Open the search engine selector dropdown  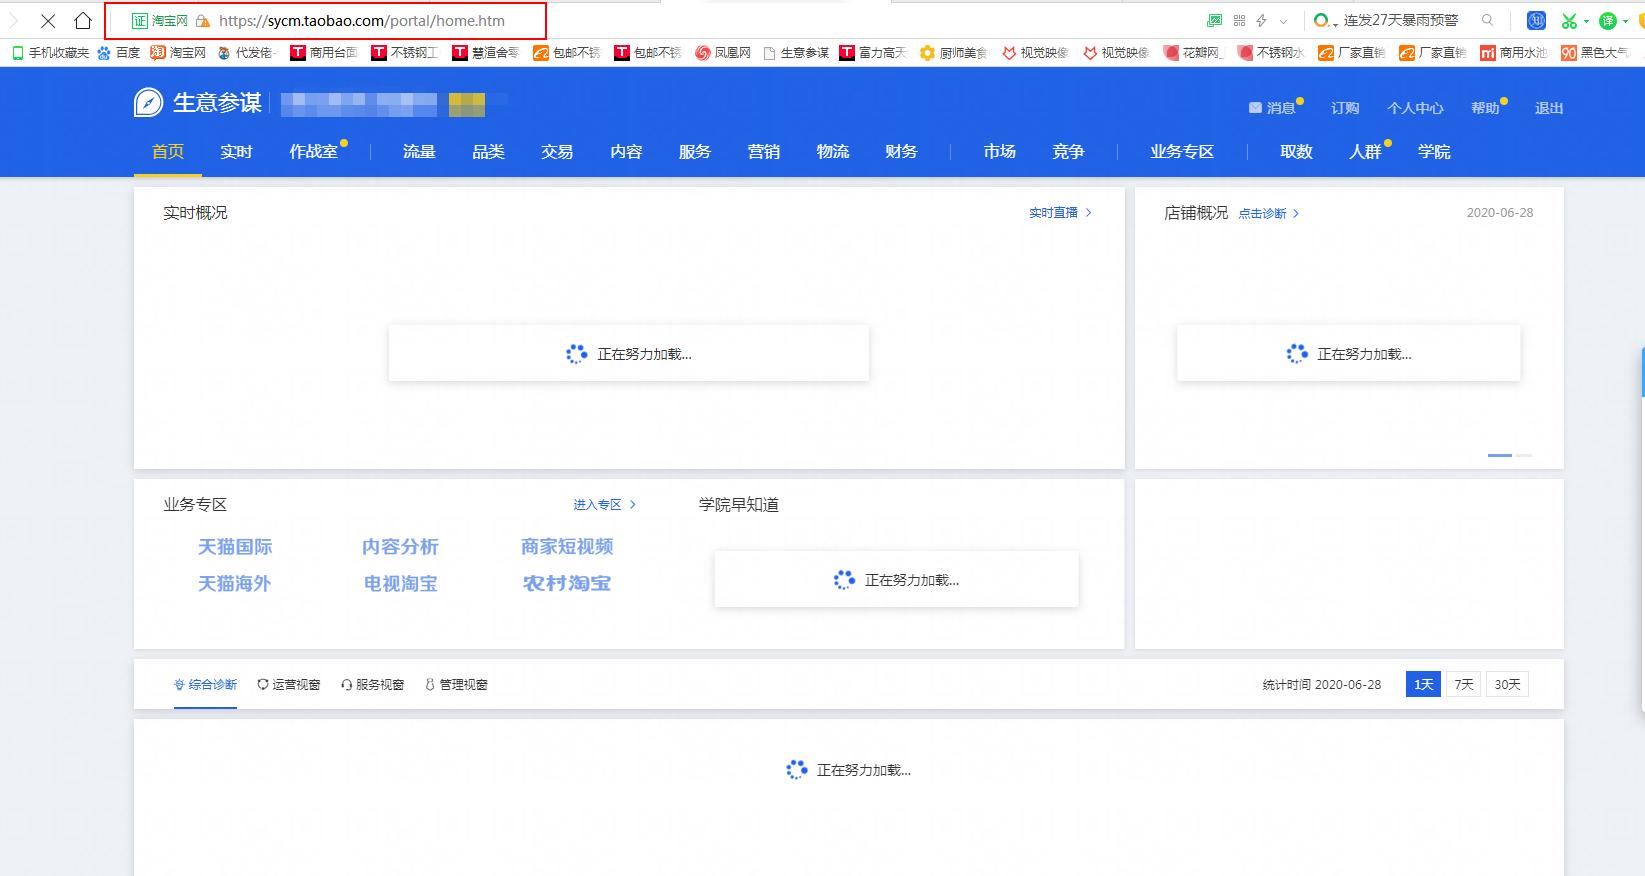(x=1326, y=21)
